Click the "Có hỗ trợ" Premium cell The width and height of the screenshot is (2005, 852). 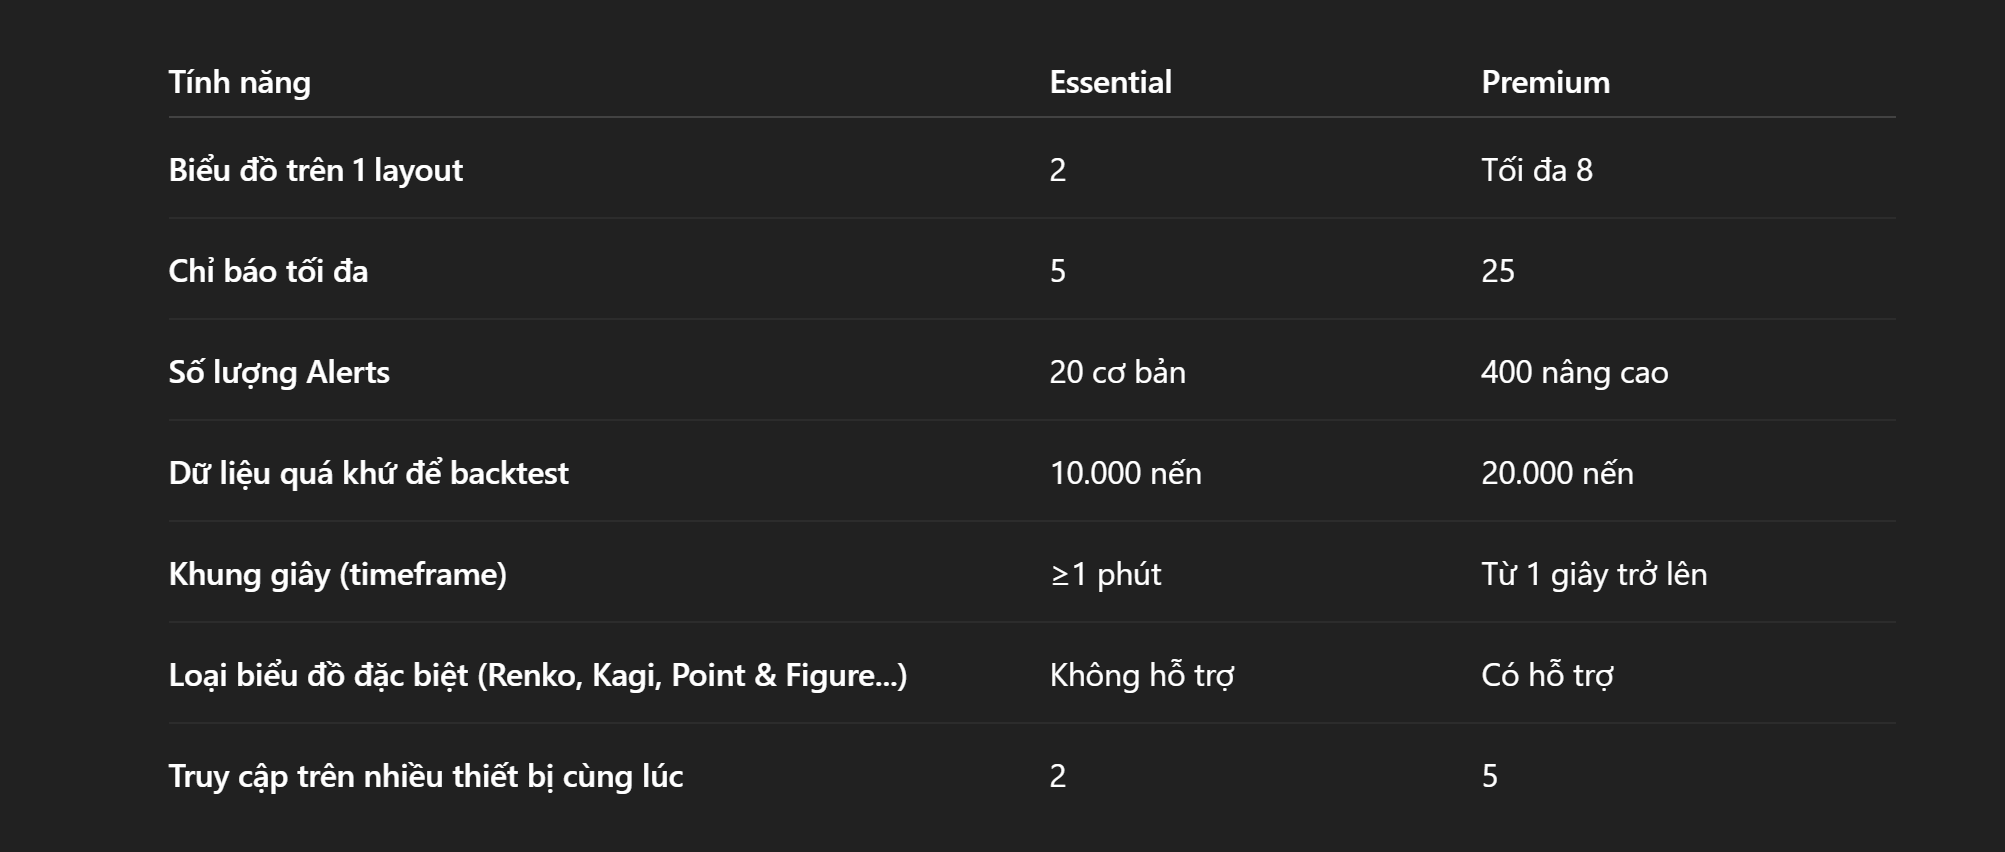tap(1547, 675)
